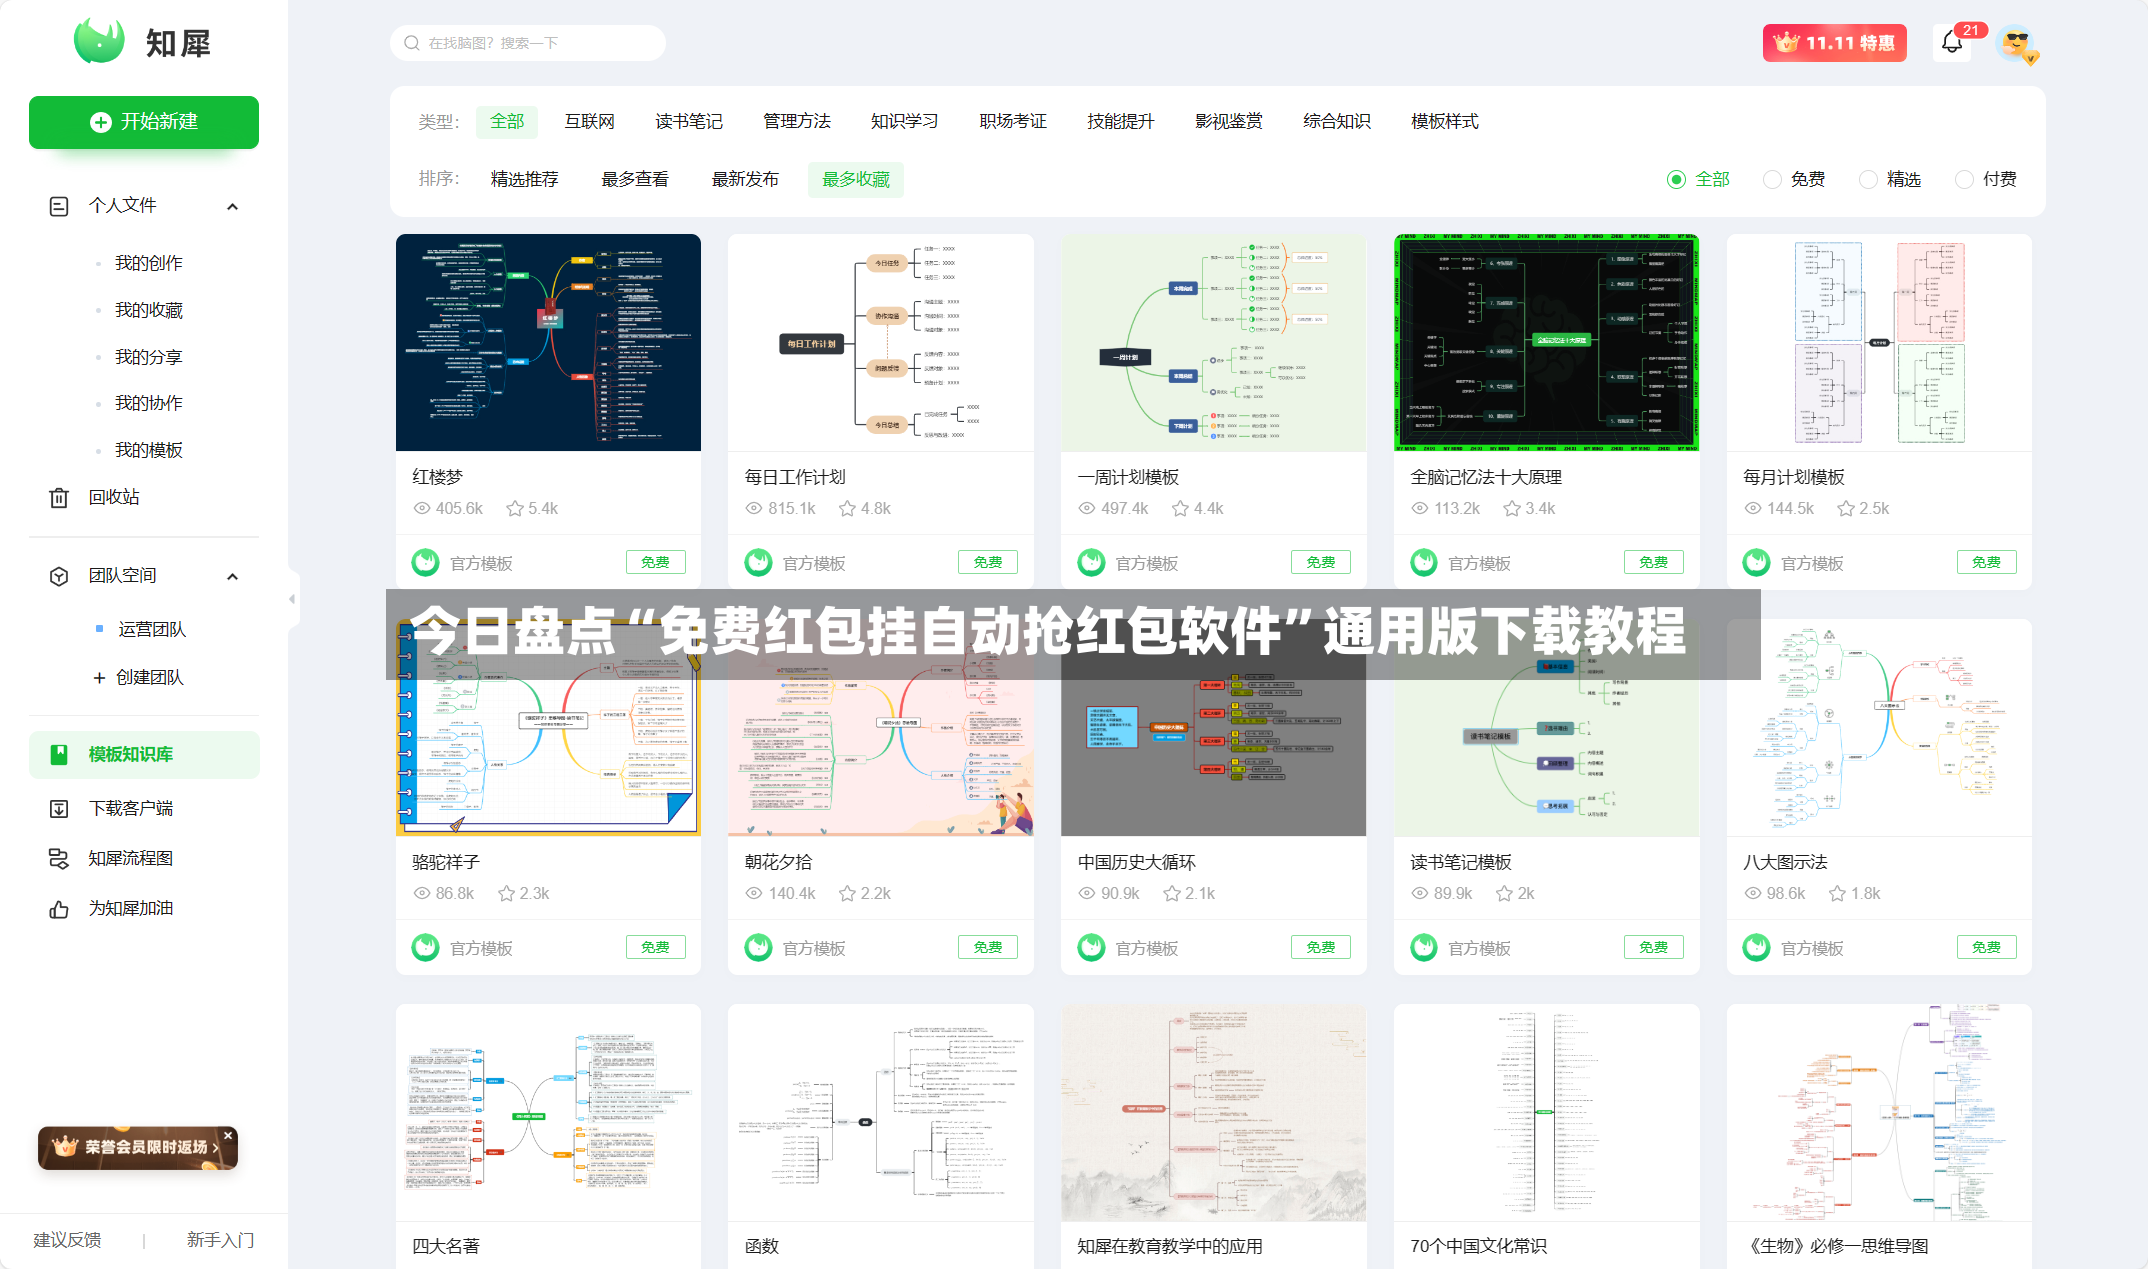Screen dimensions: 2148x1269
Task: Select the 付费 radio button filter
Action: coord(1965,180)
